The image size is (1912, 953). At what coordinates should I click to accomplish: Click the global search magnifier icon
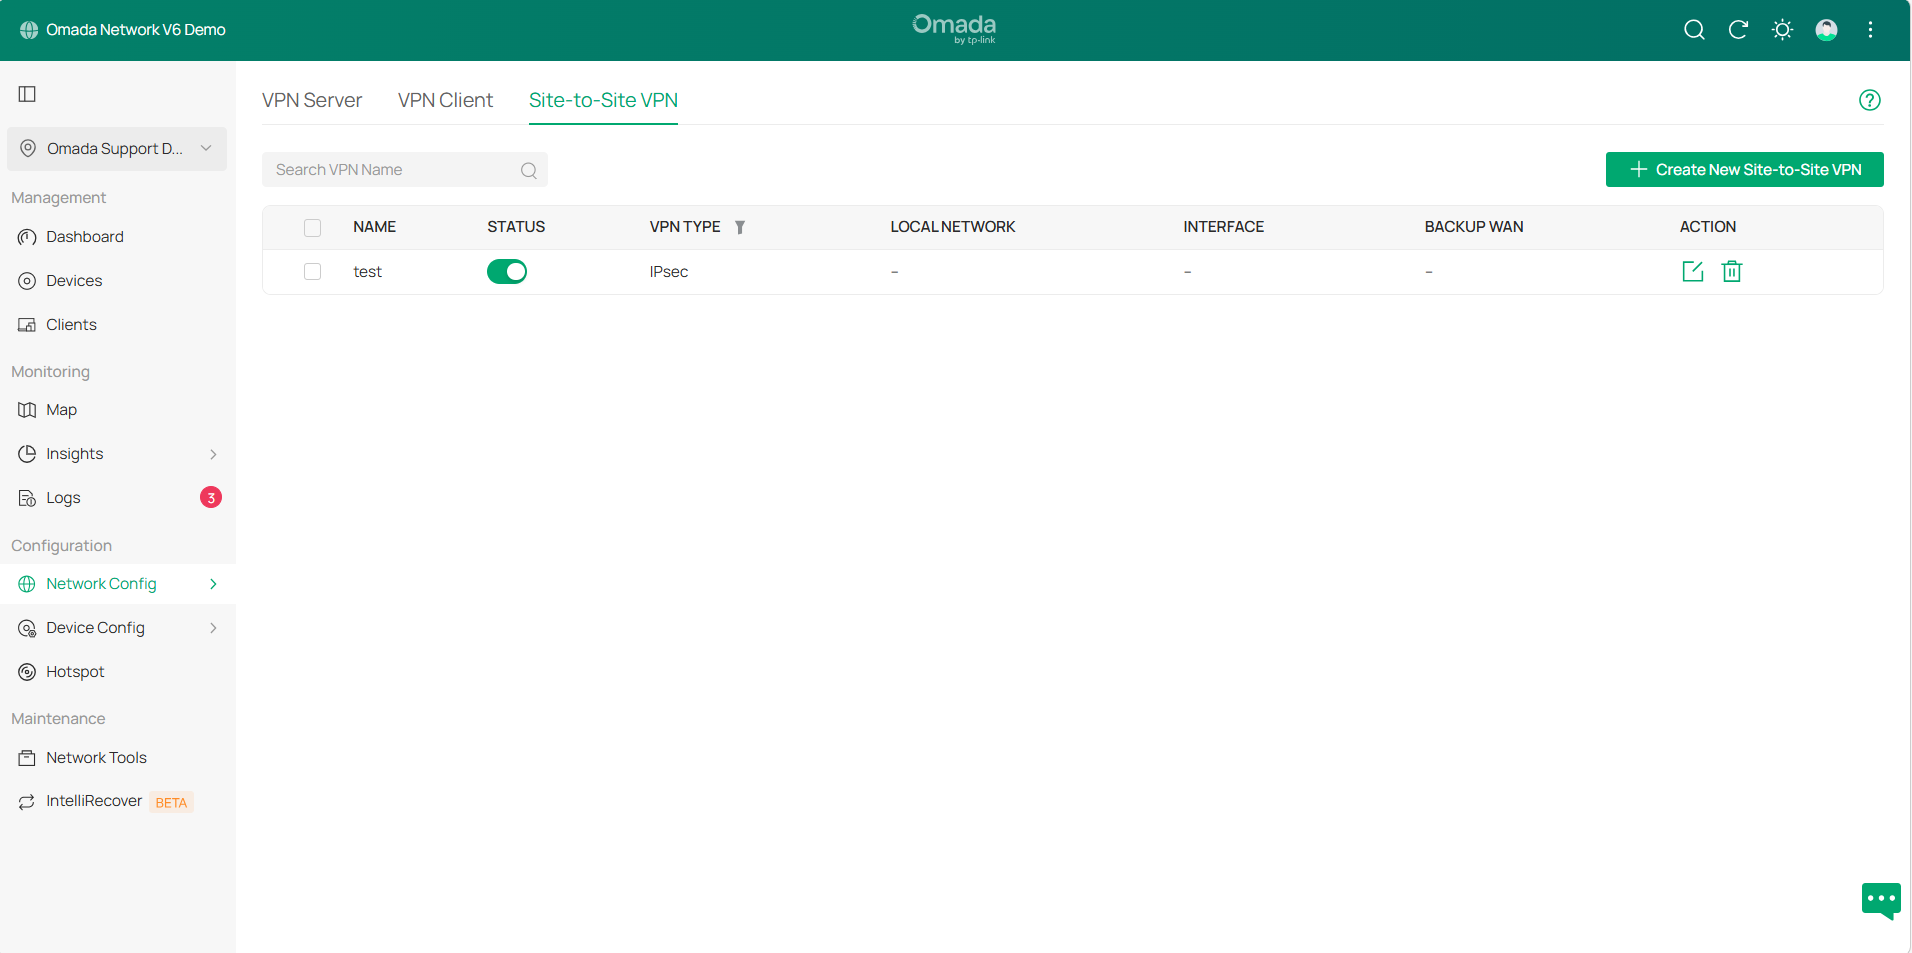[x=1694, y=30]
